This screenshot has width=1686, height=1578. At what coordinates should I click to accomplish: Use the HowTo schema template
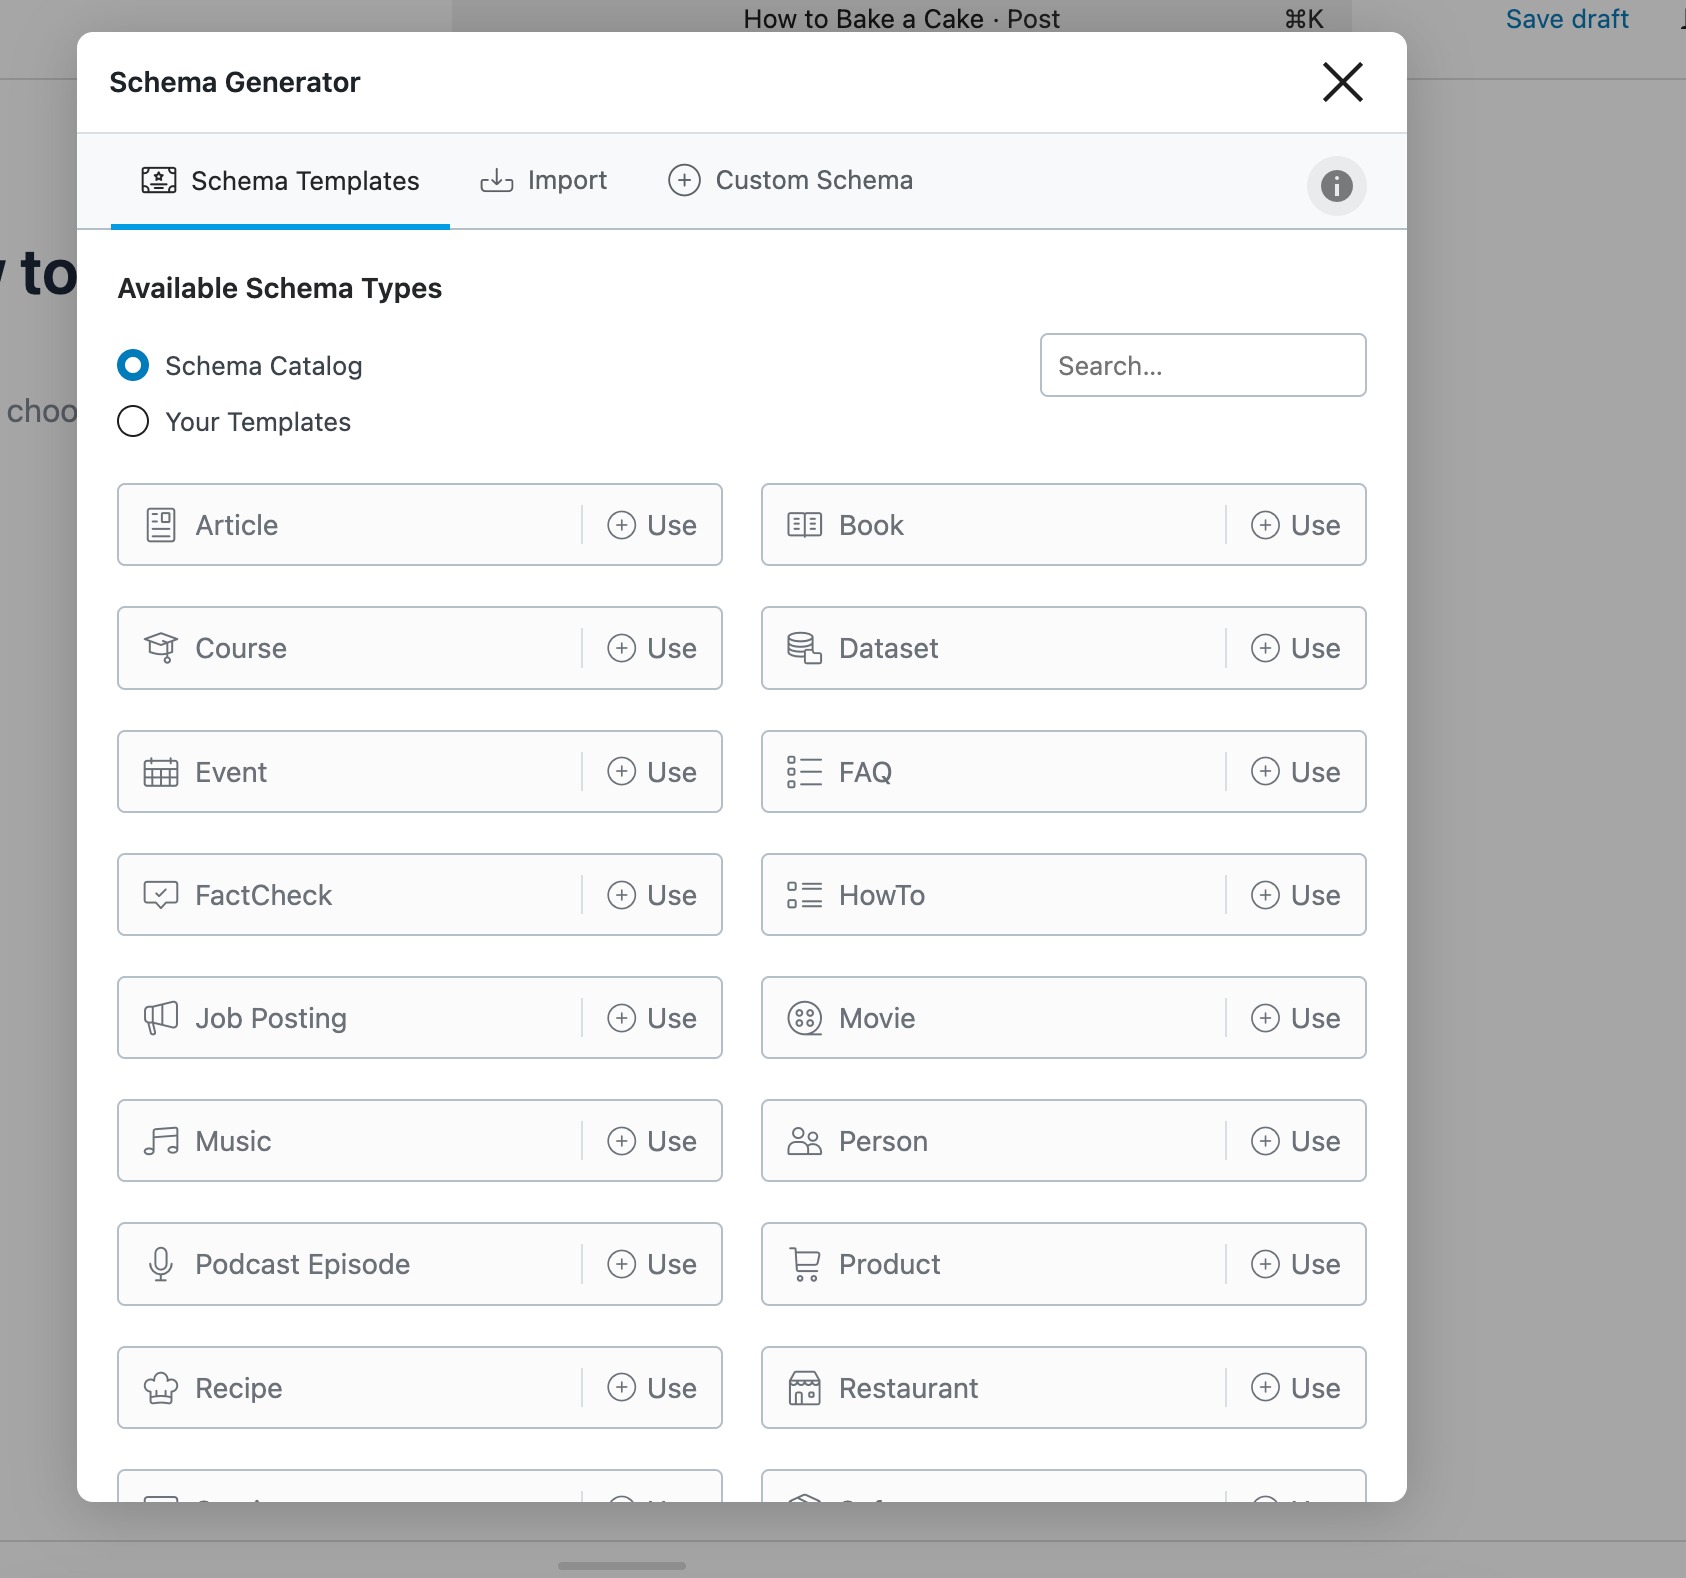pos(1296,895)
